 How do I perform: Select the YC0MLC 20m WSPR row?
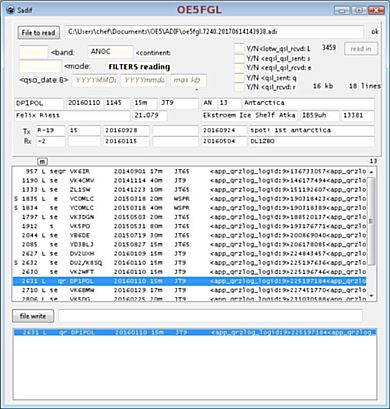pos(189,199)
